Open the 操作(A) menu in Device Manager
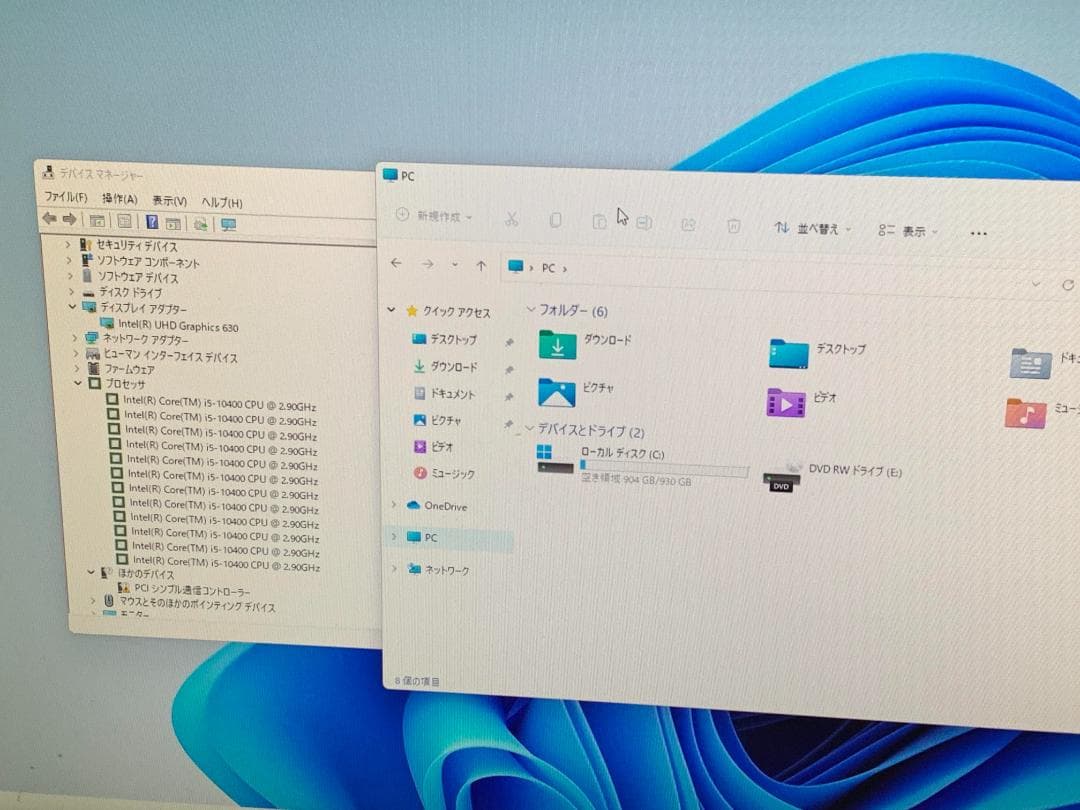 coord(117,201)
